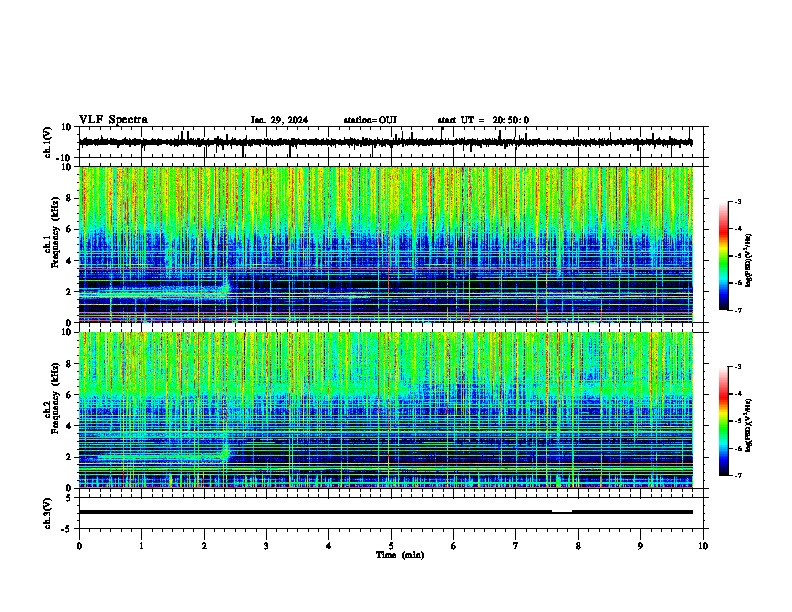Click the 'ch.1(V)' waveform axis label
The height and width of the screenshot is (612, 792).
pyautogui.click(x=48, y=142)
